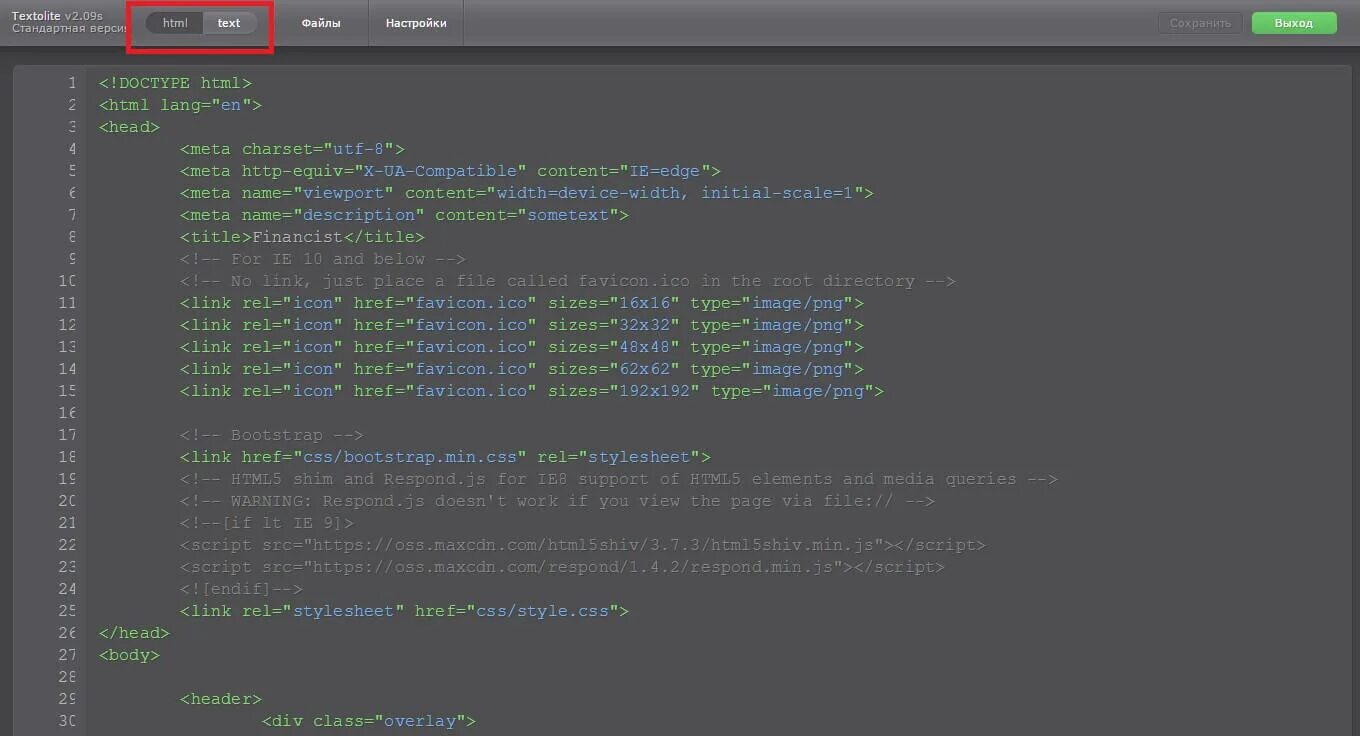Click the html lang="en" line
The image size is (1360, 736).
pyautogui.click(x=180, y=105)
